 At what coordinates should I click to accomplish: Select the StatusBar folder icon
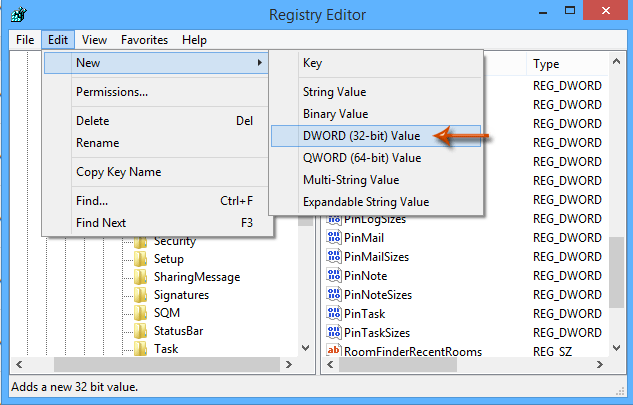point(140,331)
